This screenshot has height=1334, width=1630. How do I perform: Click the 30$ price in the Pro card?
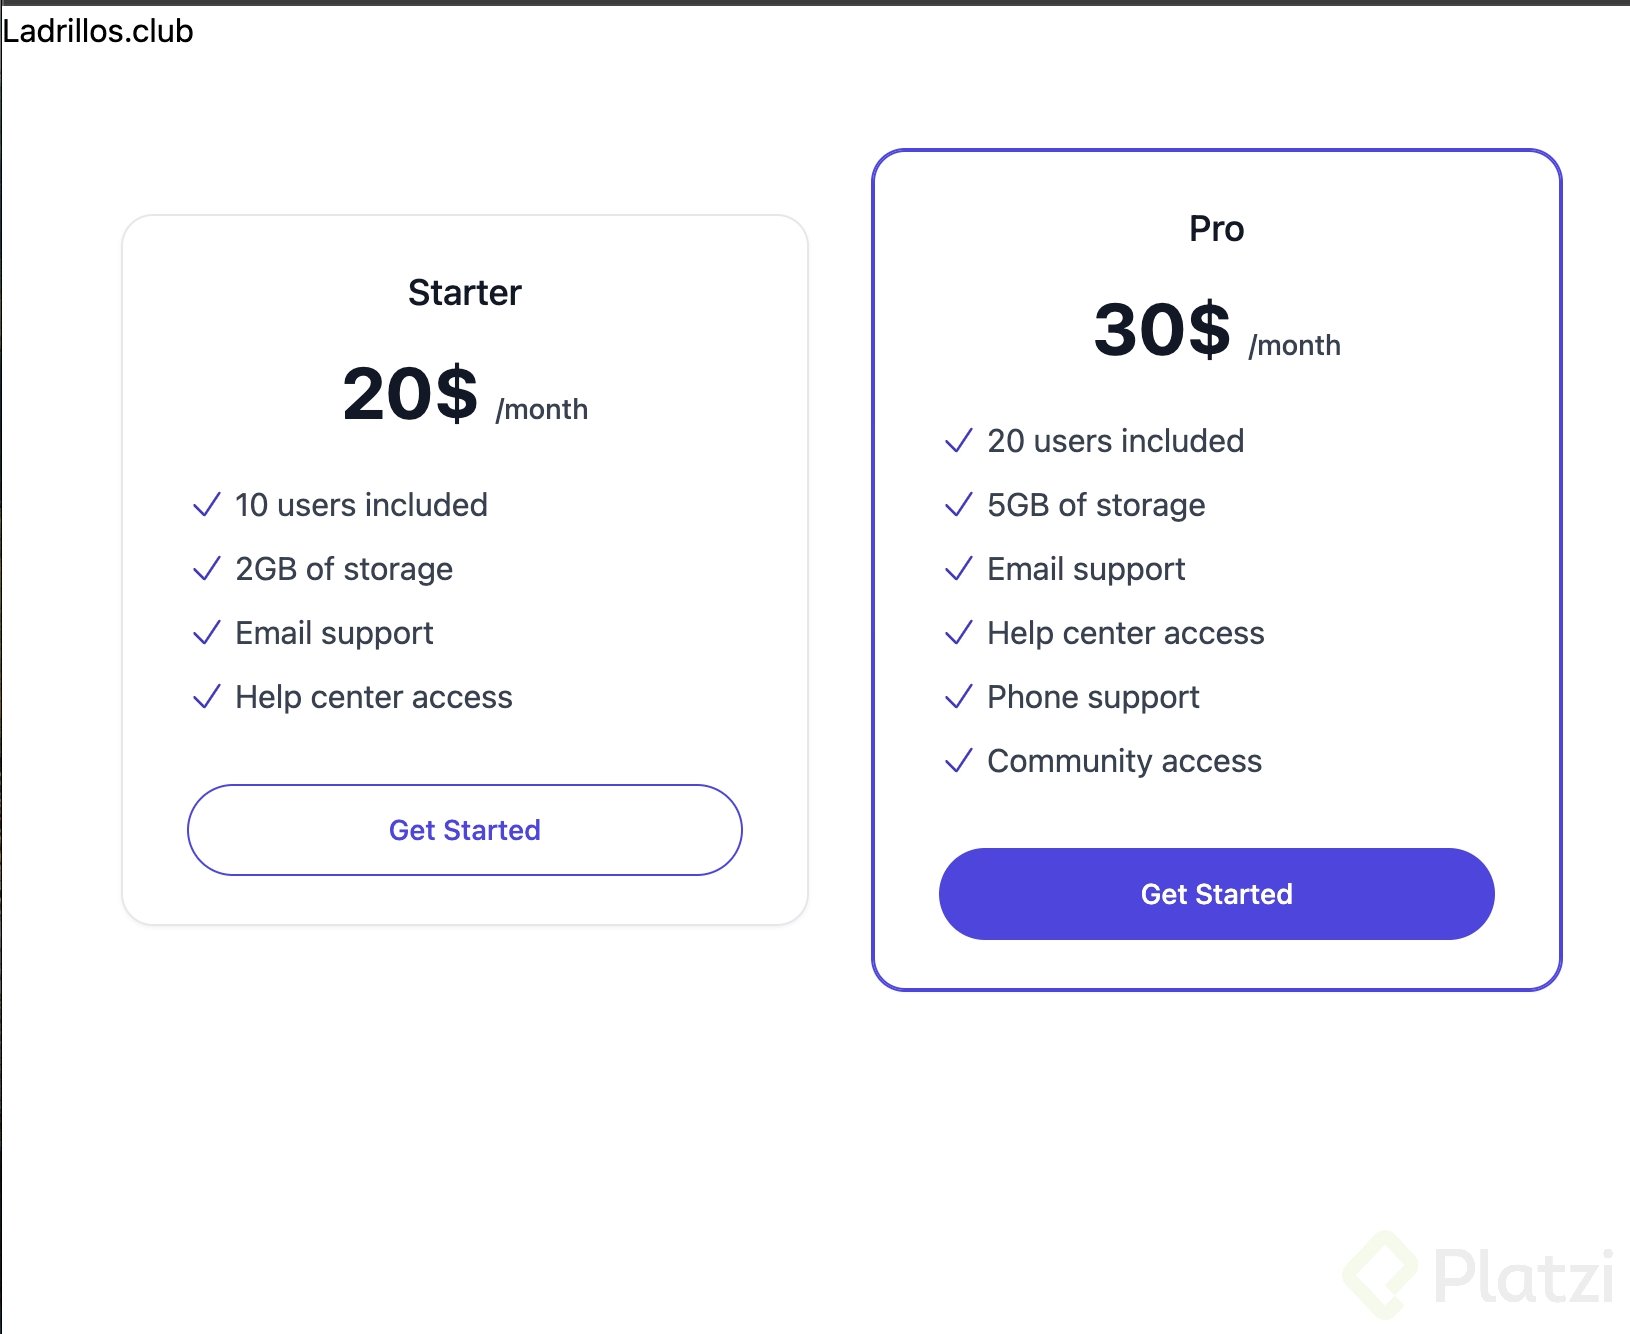click(1162, 330)
